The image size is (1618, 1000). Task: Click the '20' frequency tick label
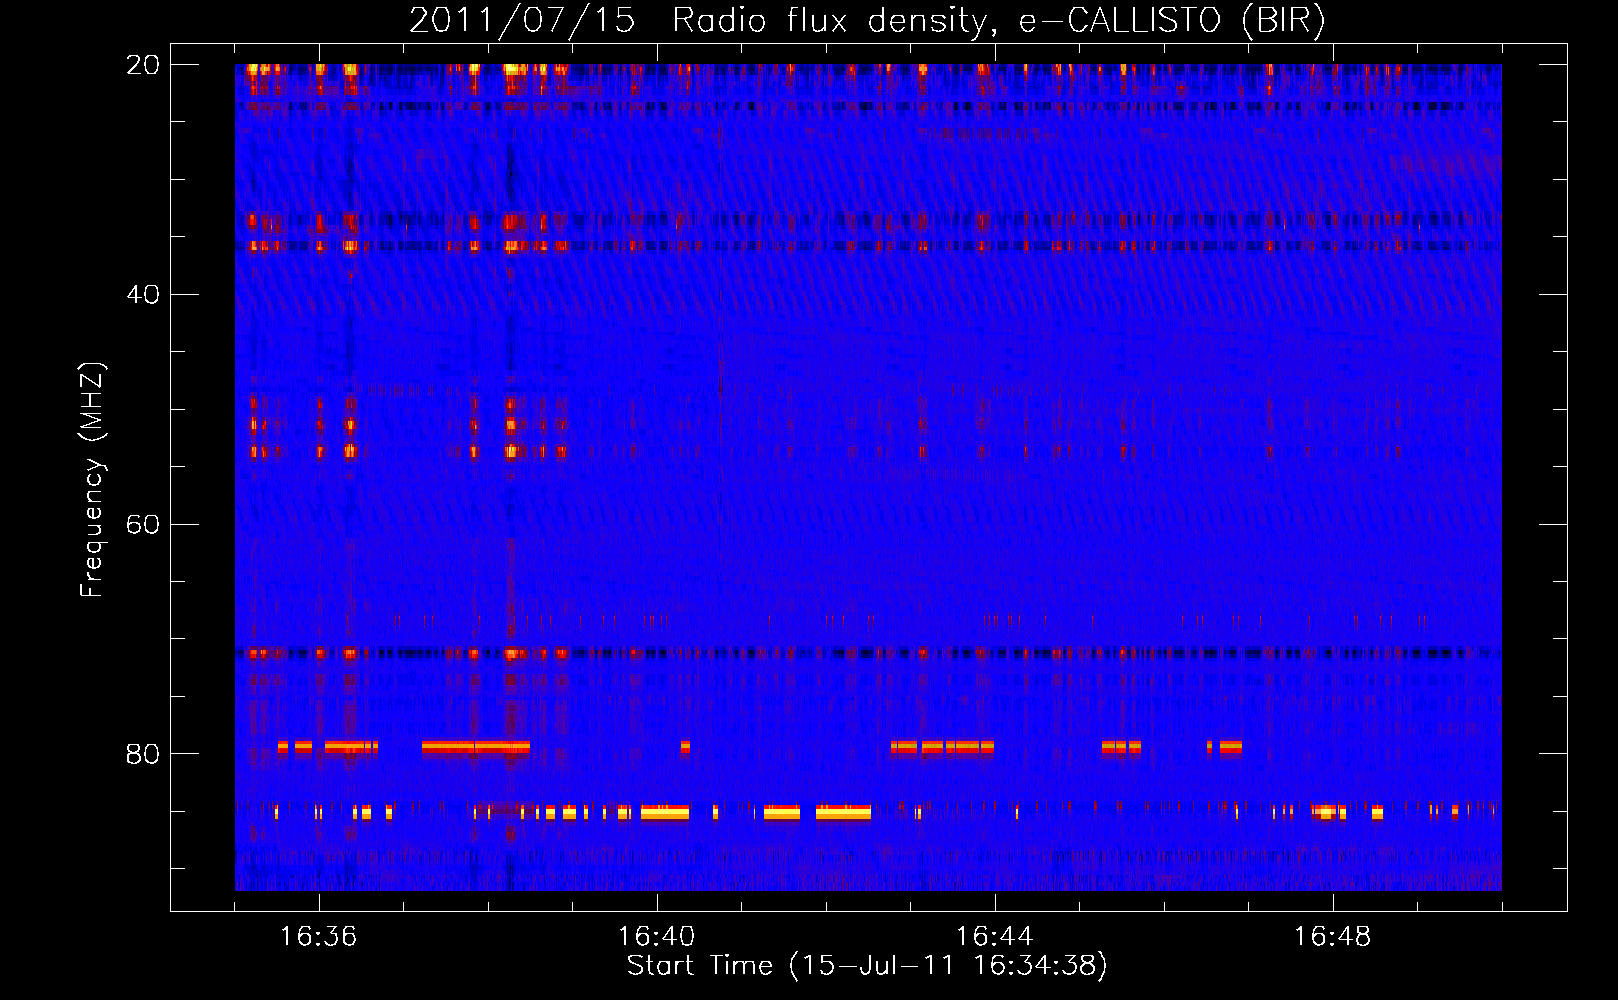point(143,65)
